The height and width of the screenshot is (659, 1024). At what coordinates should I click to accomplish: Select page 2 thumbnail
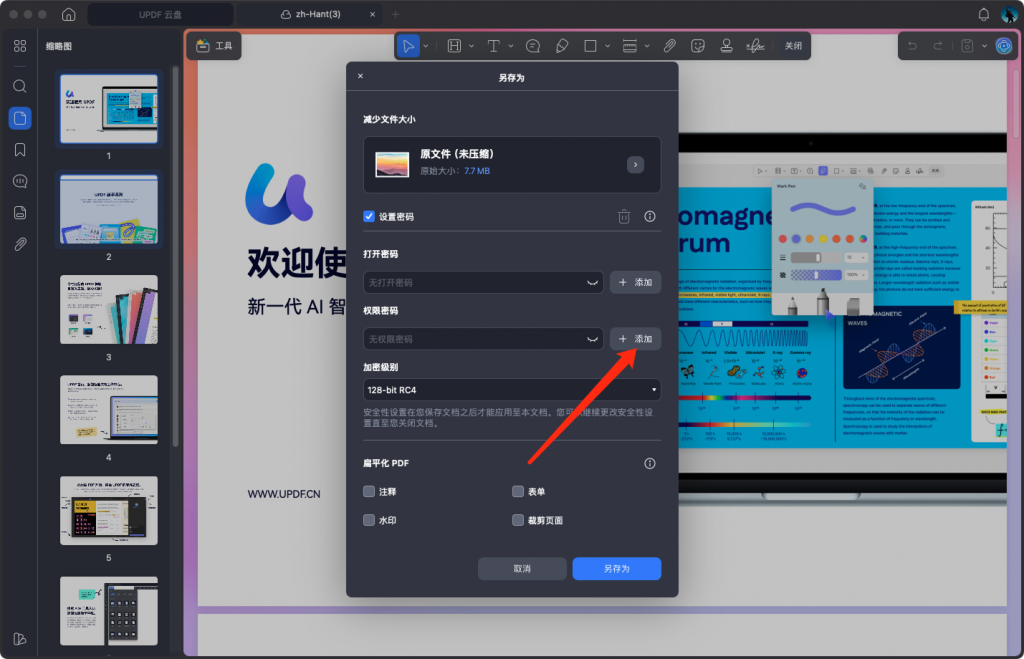click(x=108, y=210)
